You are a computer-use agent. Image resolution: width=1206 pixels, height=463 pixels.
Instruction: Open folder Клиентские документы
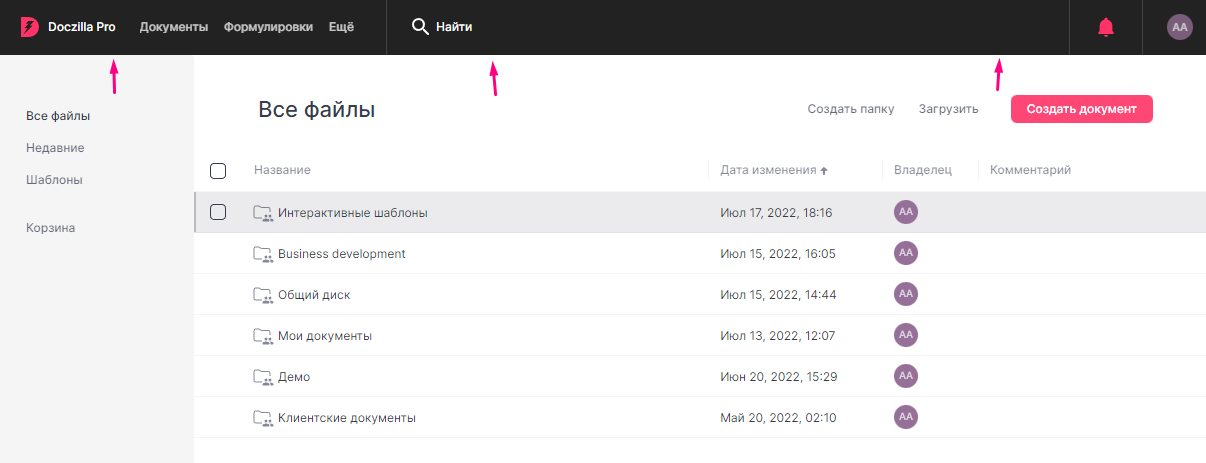347,418
